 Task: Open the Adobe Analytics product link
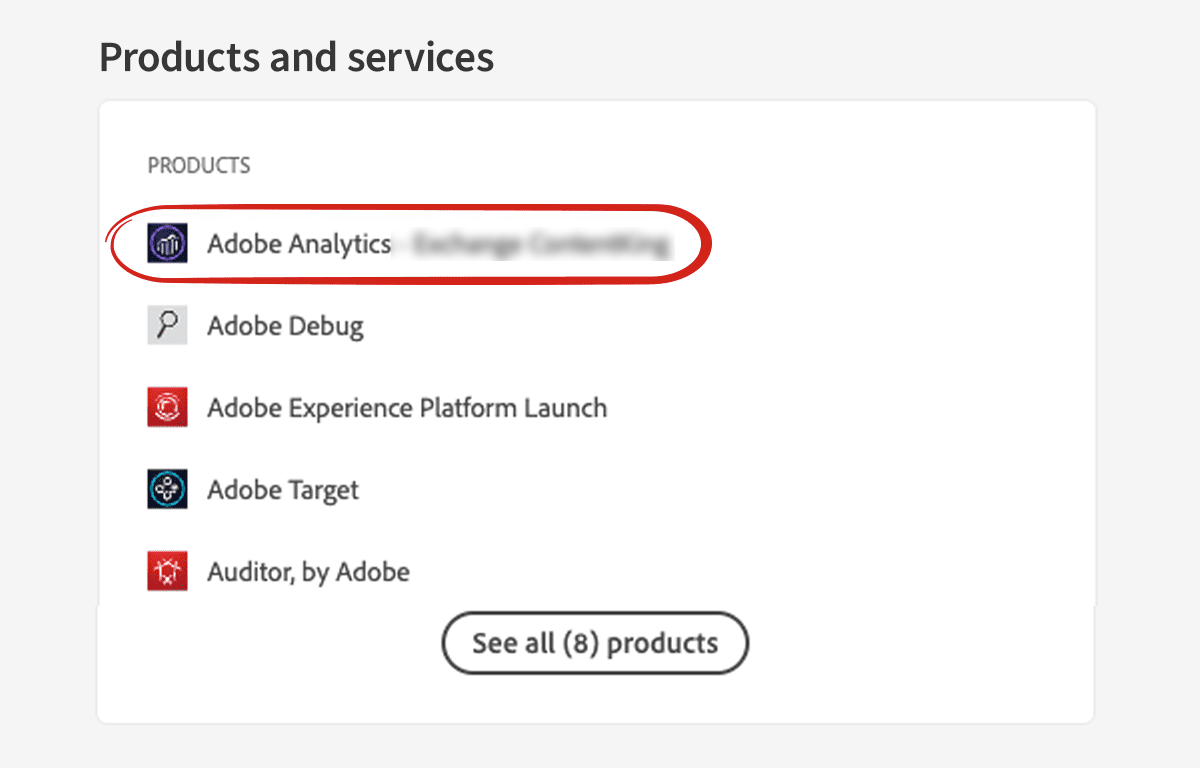[298, 243]
